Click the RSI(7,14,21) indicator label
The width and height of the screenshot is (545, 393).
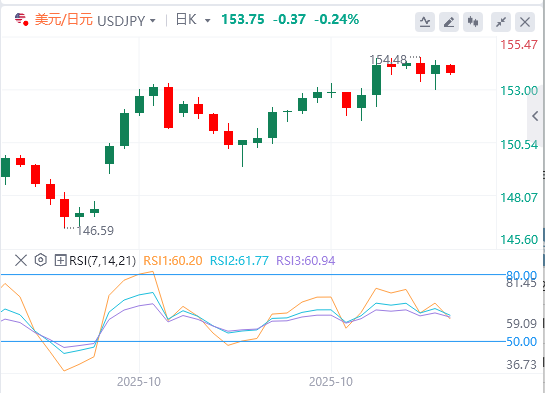103,260
